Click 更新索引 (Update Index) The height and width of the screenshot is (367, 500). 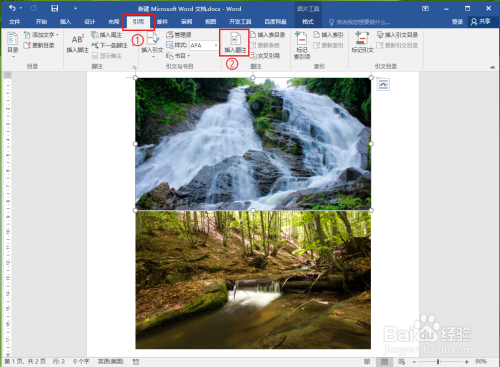pyautogui.click(x=329, y=45)
